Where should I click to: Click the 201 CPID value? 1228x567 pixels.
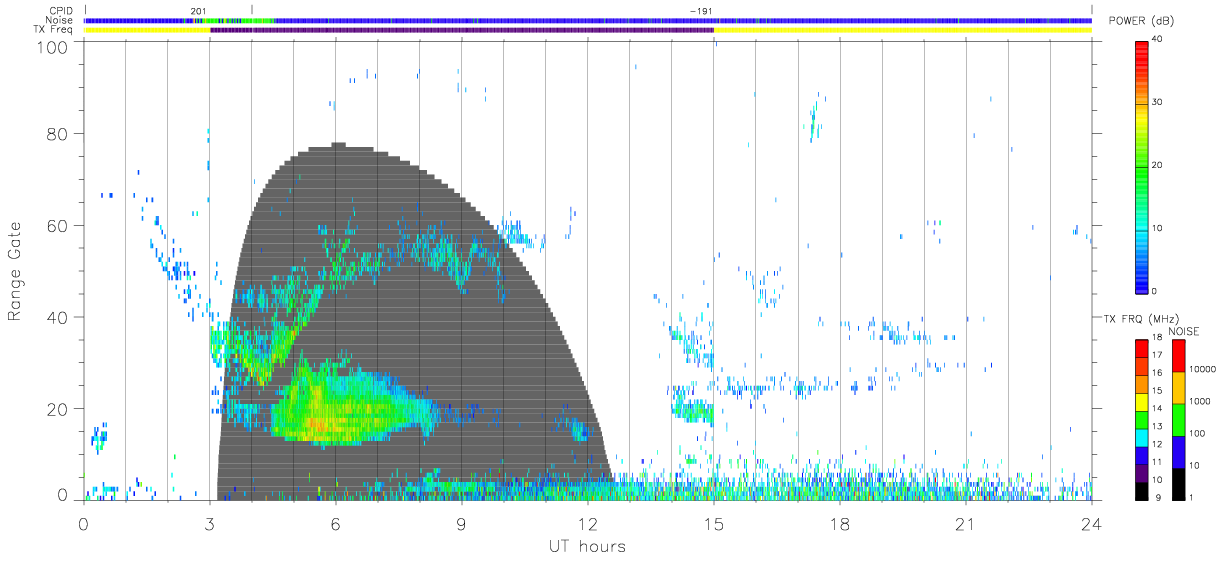pyautogui.click(x=197, y=11)
